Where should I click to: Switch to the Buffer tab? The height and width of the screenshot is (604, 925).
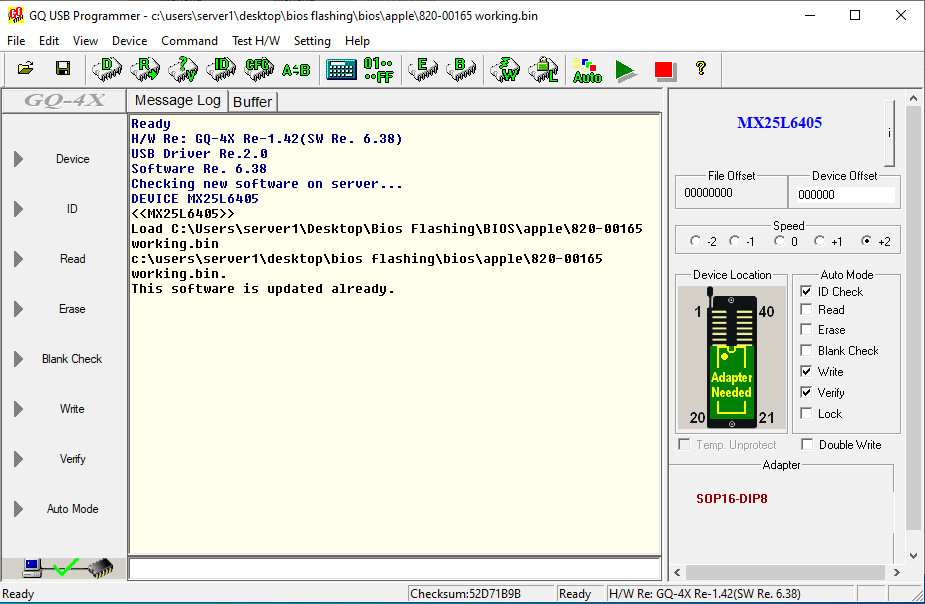pyautogui.click(x=253, y=102)
